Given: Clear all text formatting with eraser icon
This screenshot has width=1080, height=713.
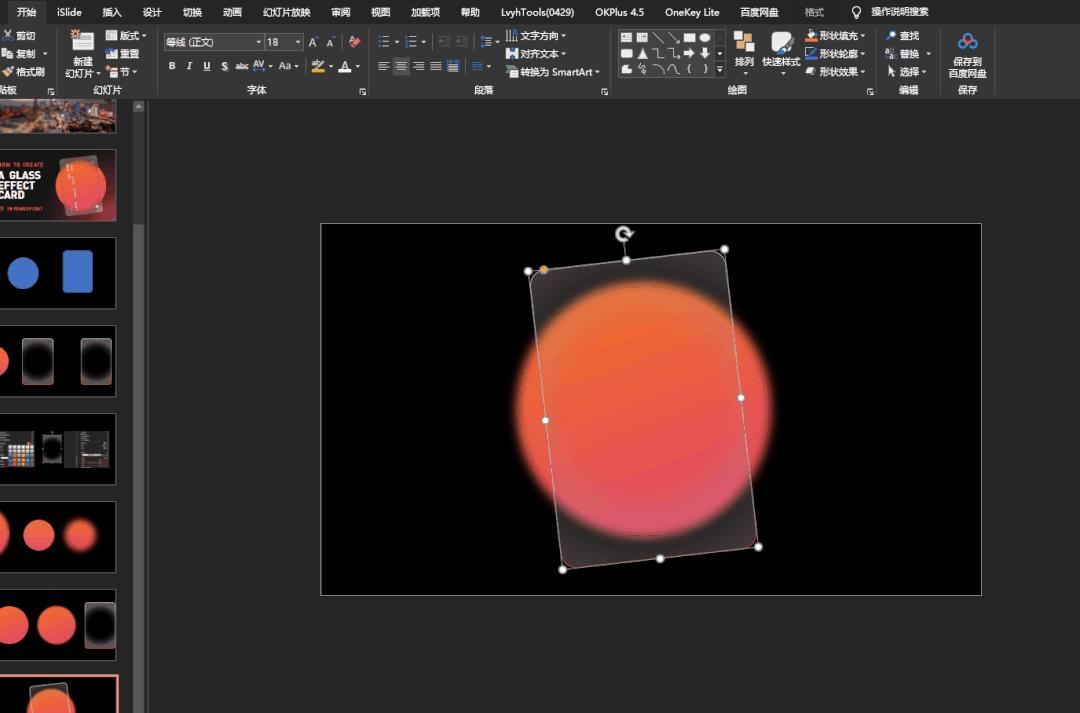Looking at the screenshot, I should [x=354, y=42].
